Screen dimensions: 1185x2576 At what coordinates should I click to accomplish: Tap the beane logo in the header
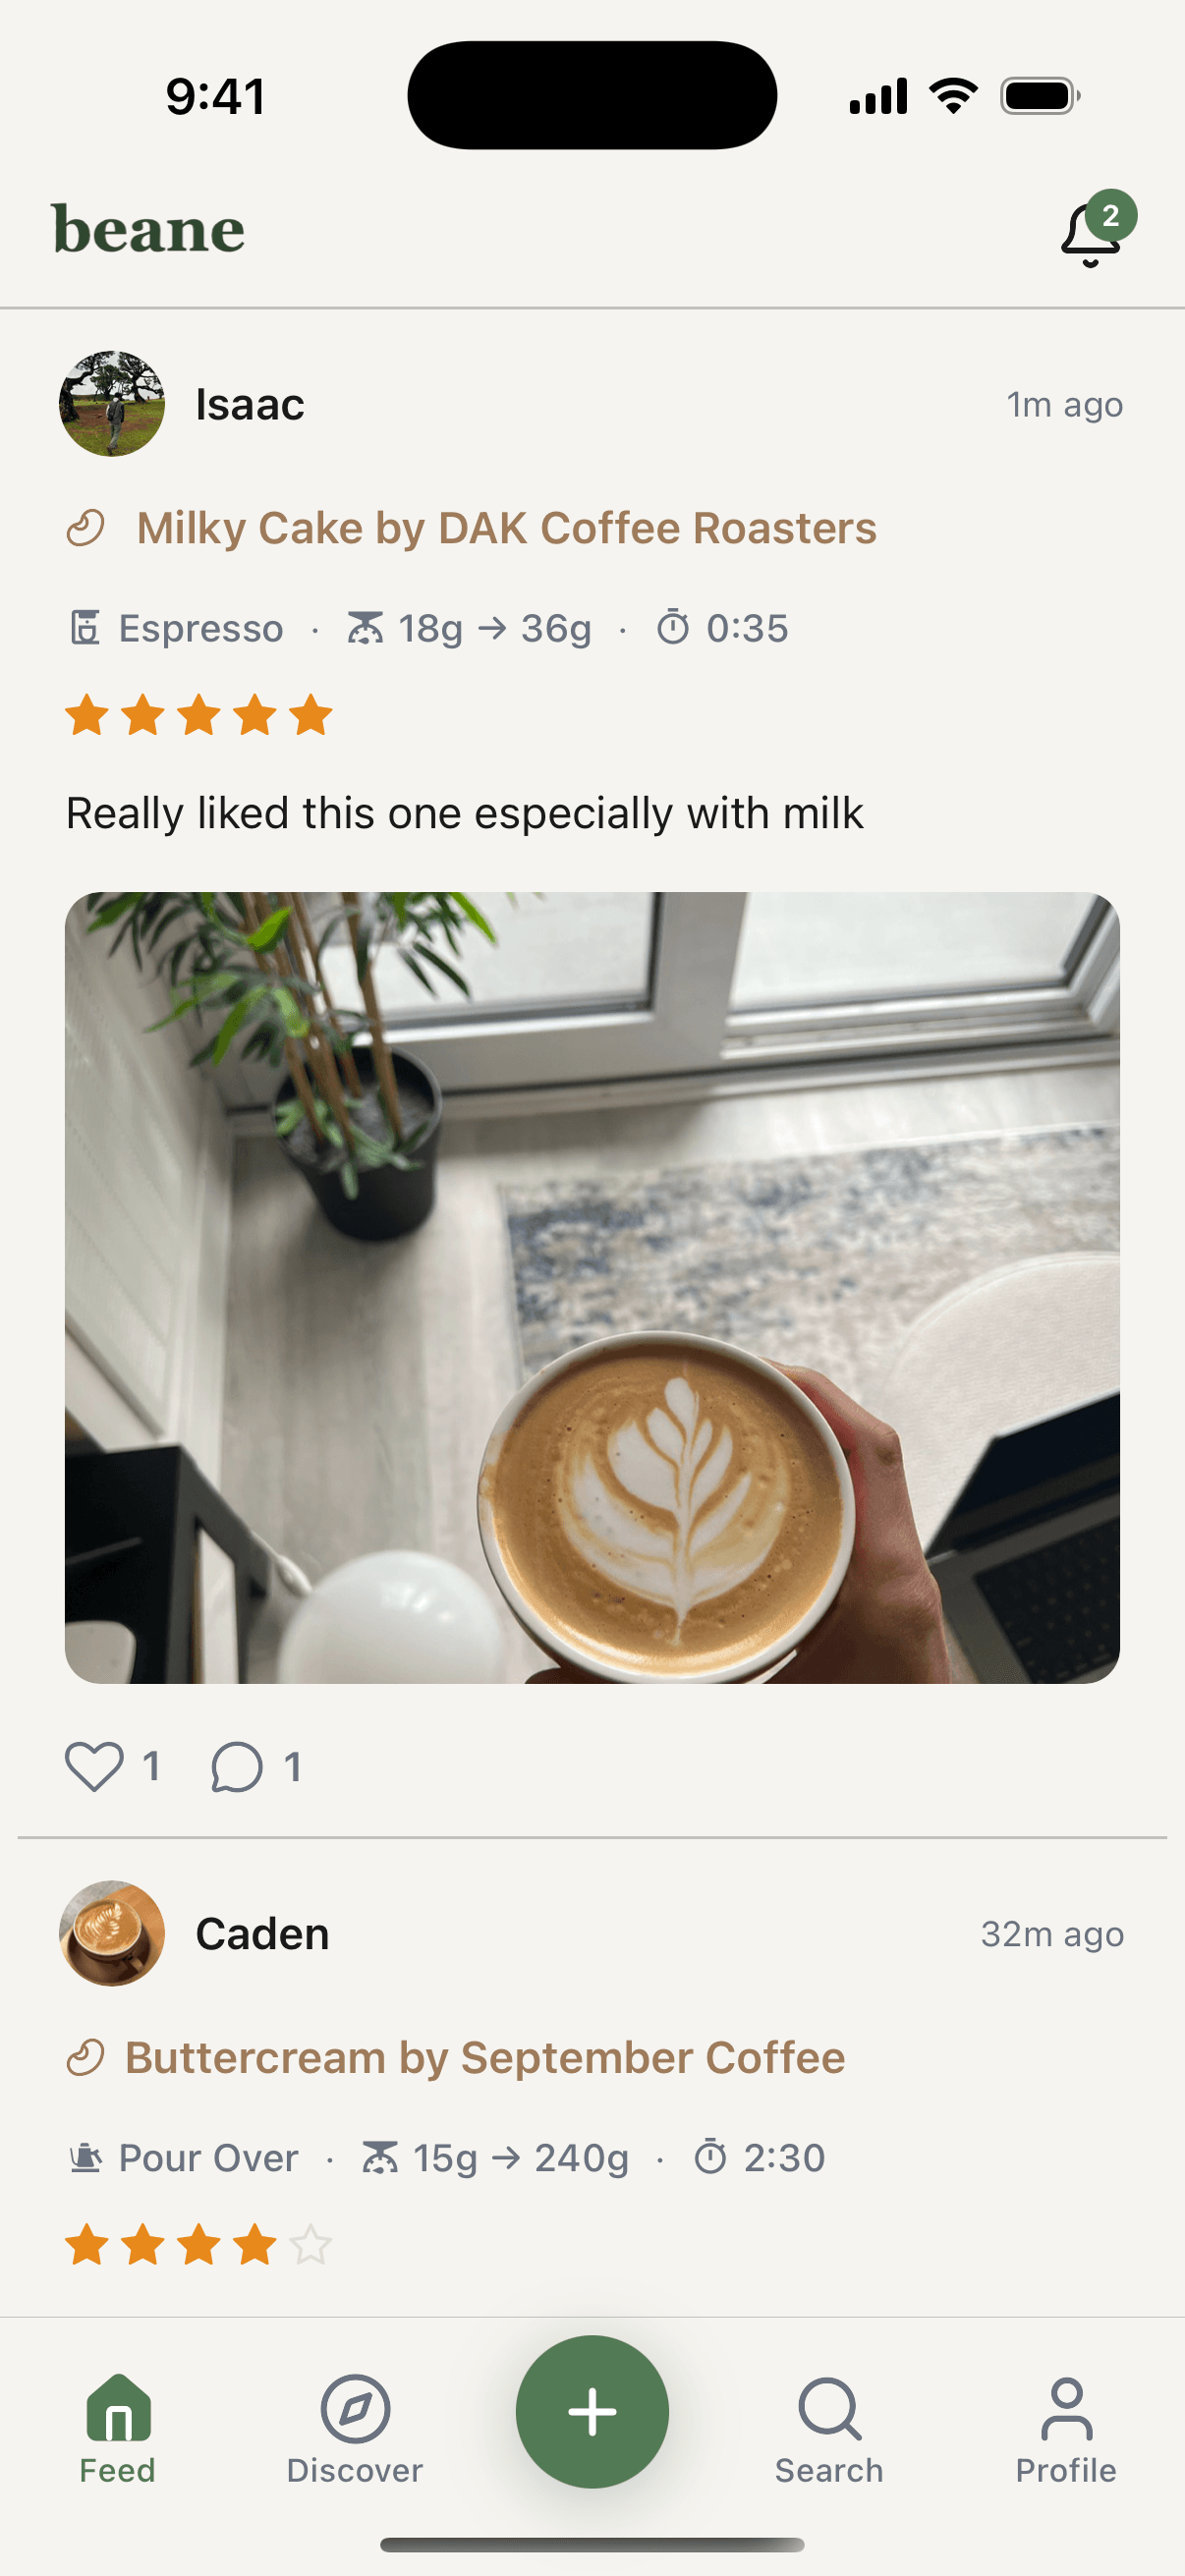146,229
